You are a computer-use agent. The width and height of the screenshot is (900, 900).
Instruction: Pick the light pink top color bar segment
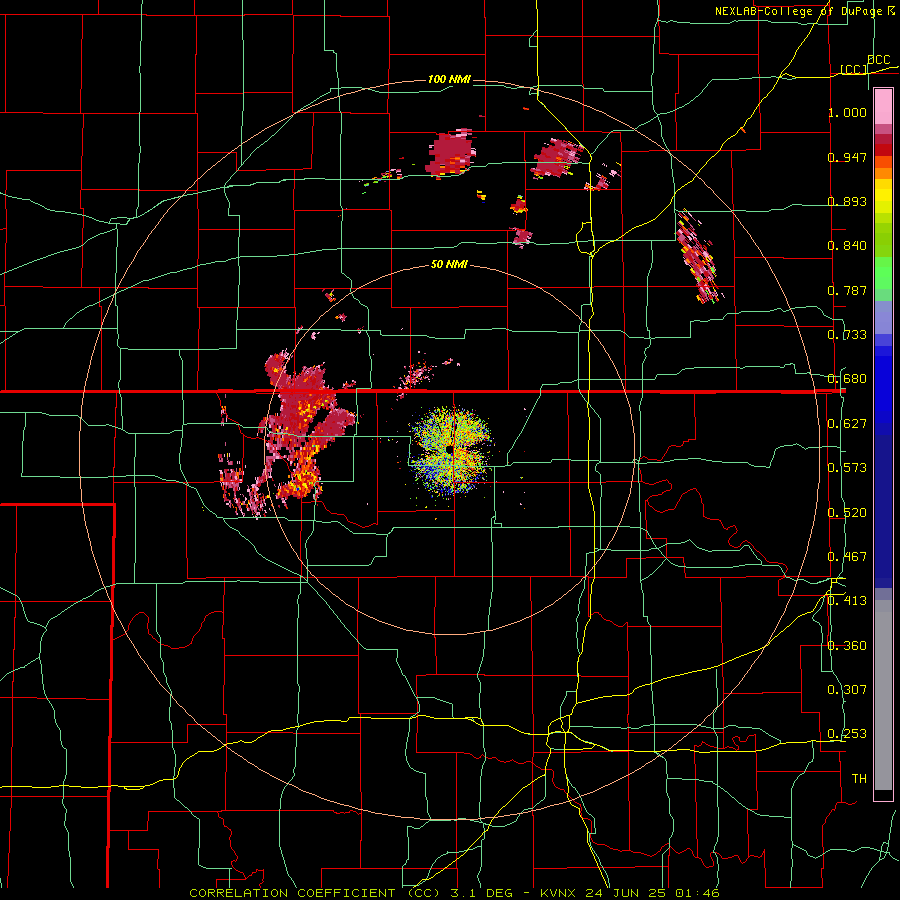pos(883,106)
